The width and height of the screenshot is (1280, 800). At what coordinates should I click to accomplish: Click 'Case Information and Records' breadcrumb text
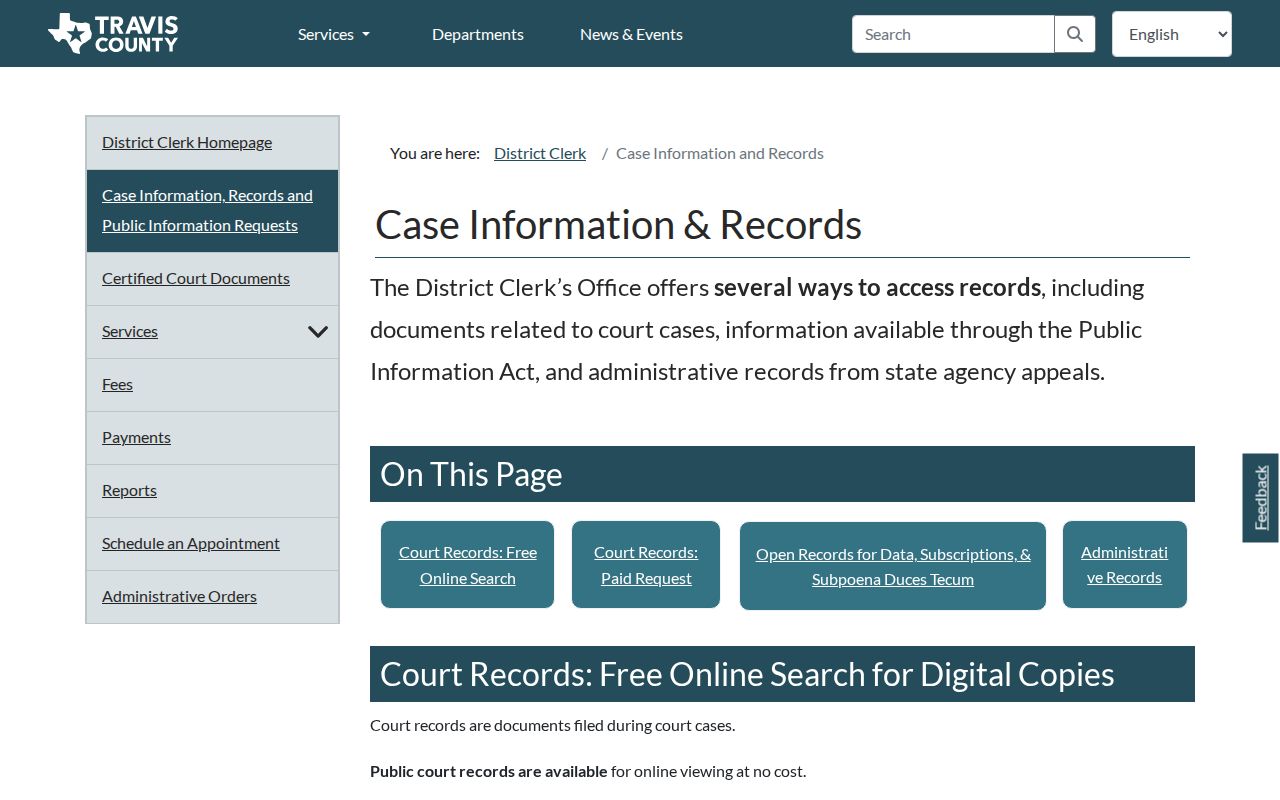coord(720,153)
